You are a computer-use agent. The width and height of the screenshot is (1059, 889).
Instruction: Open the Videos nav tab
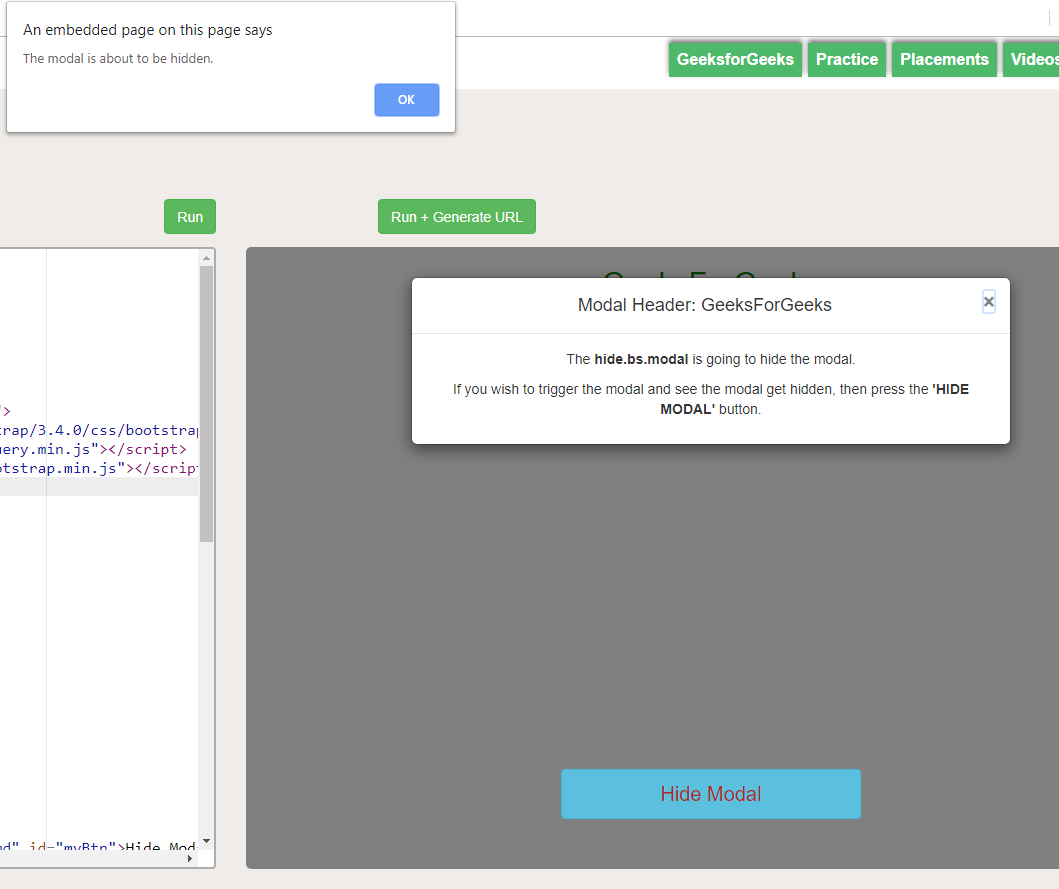(x=1031, y=59)
